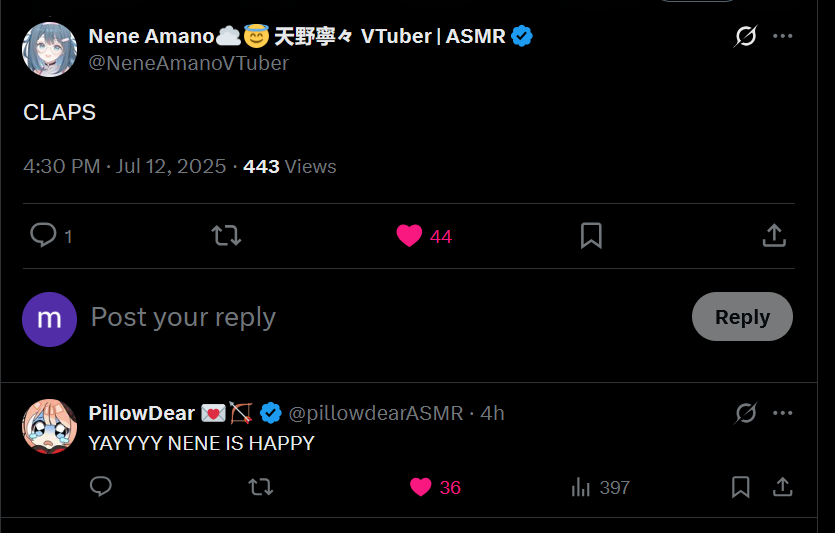This screenshot has height=533, width=835.
Task: Reply to PillowDear's comment
Action: [x=100, y=487]
